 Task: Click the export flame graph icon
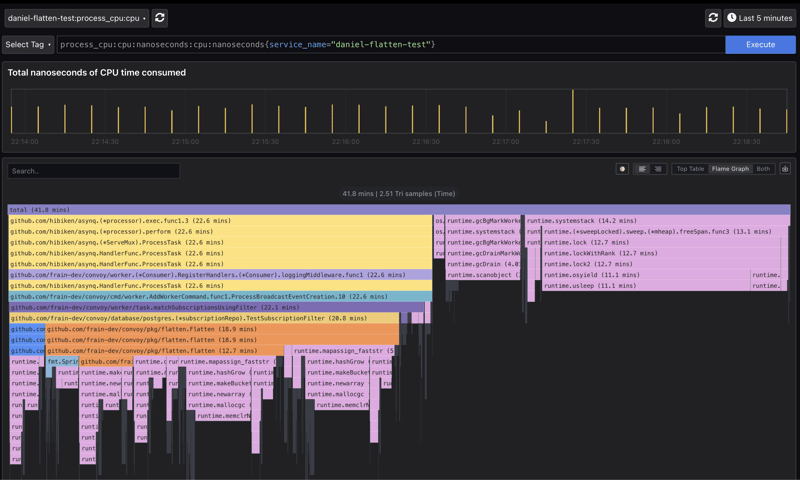coord(785,169)
